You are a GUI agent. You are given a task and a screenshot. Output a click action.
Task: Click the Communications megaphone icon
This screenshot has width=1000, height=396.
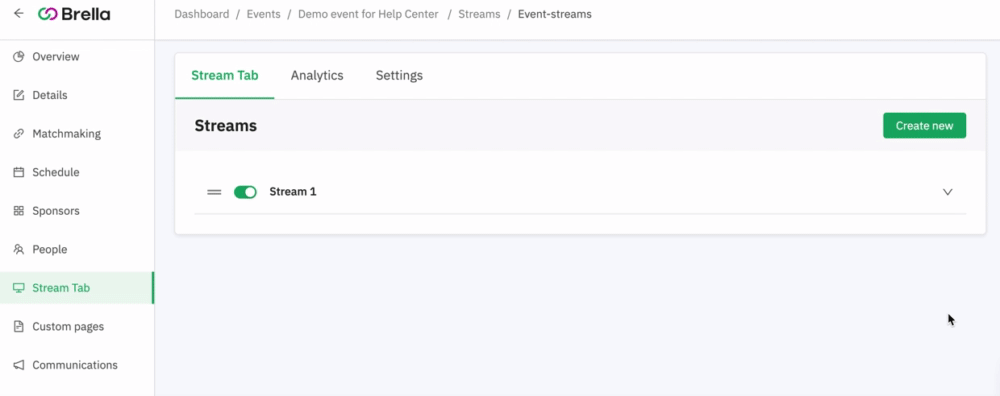(x=18, y=365)
